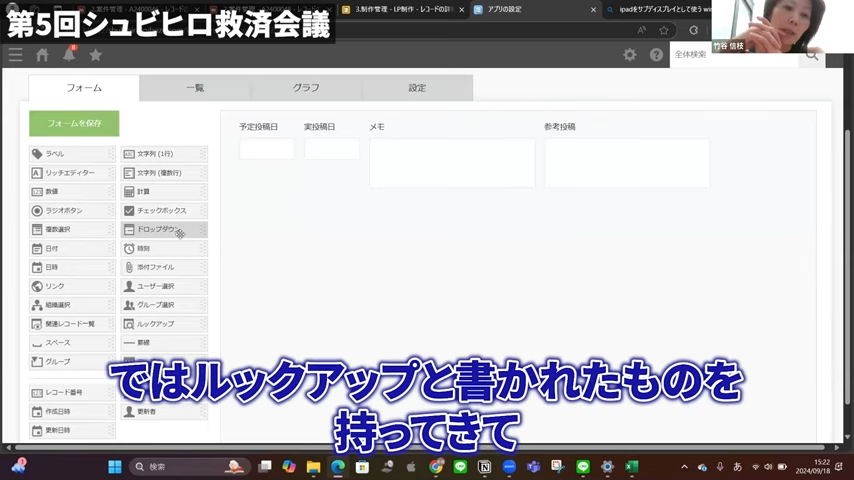Open File Explorer from the taskbar
The width and height of the screenshot is (854, 480).
pyautogui.click(x=313, y=467)
